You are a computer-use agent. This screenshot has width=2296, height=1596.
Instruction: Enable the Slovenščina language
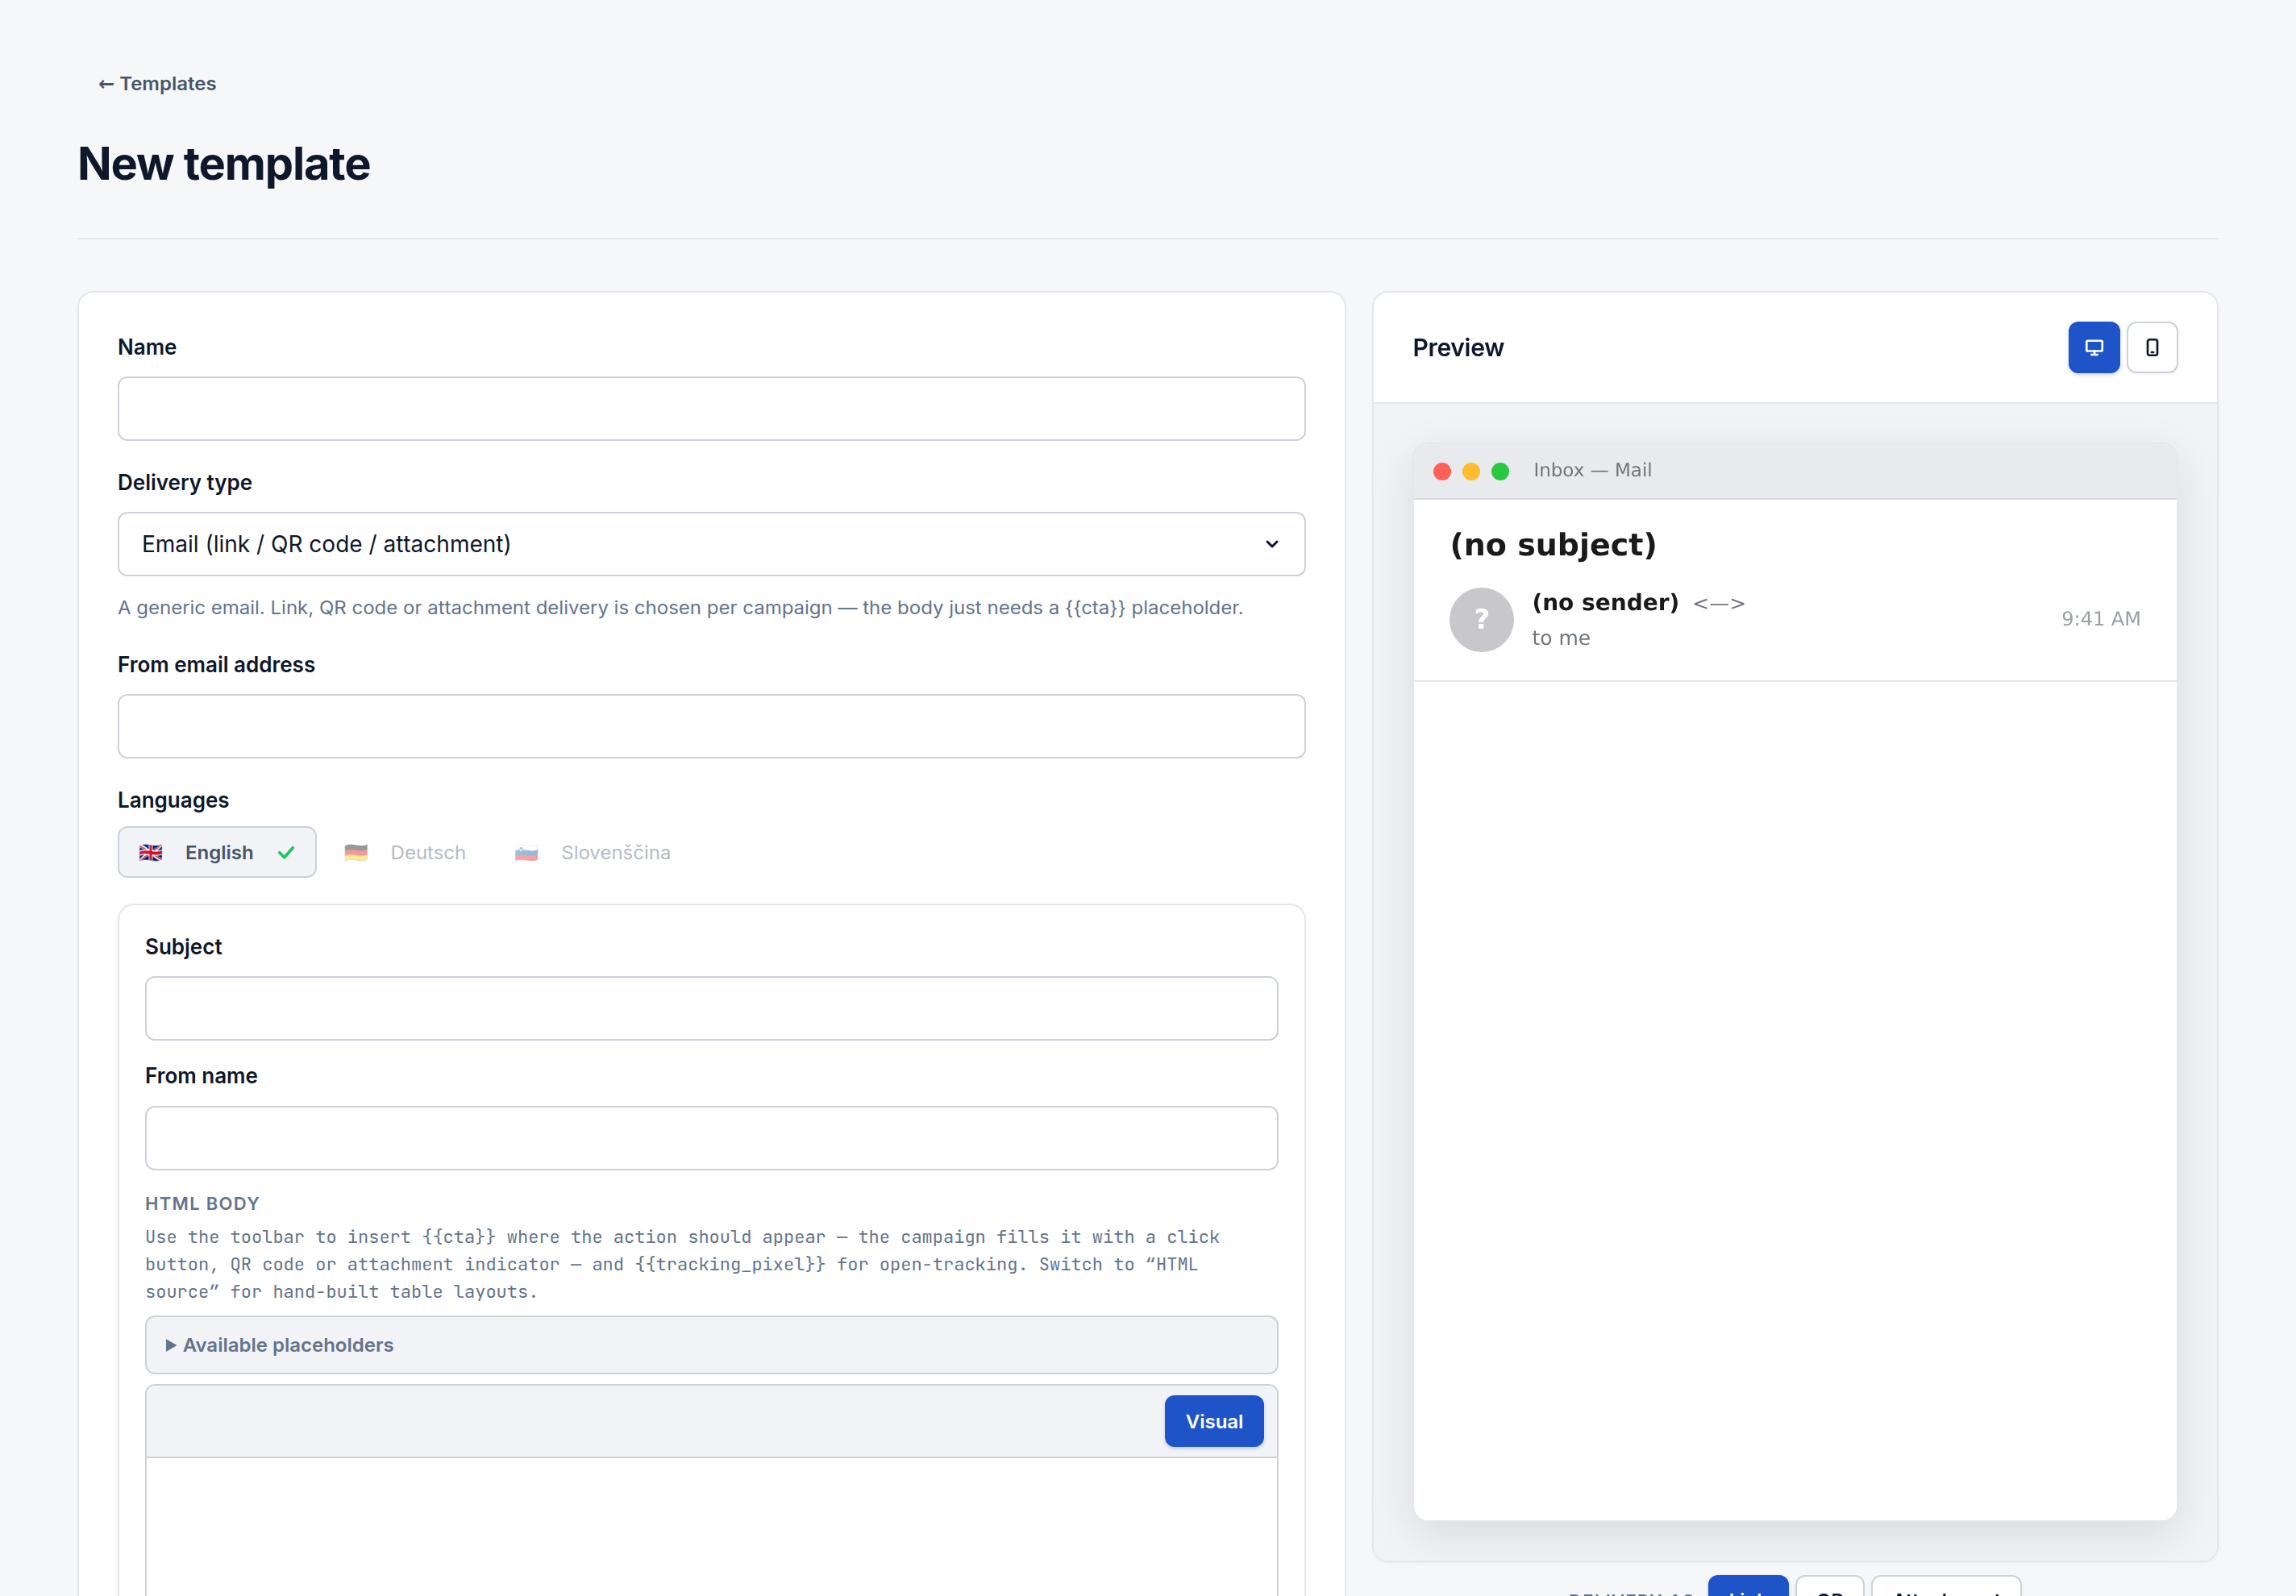(x=592, y=852)
